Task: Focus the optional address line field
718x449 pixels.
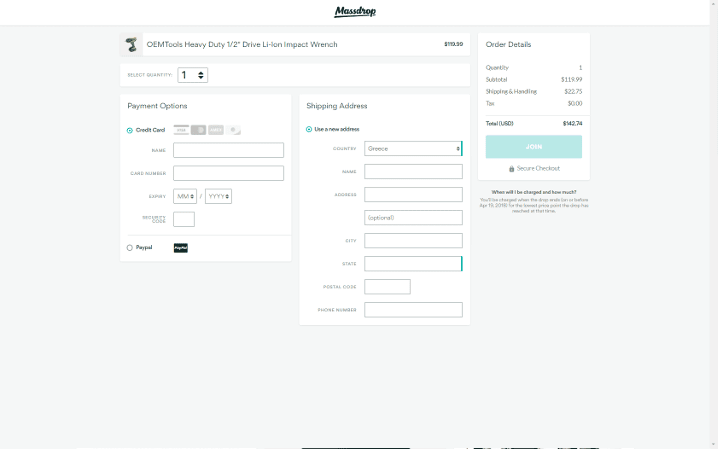Action: (x=413, y=217)
